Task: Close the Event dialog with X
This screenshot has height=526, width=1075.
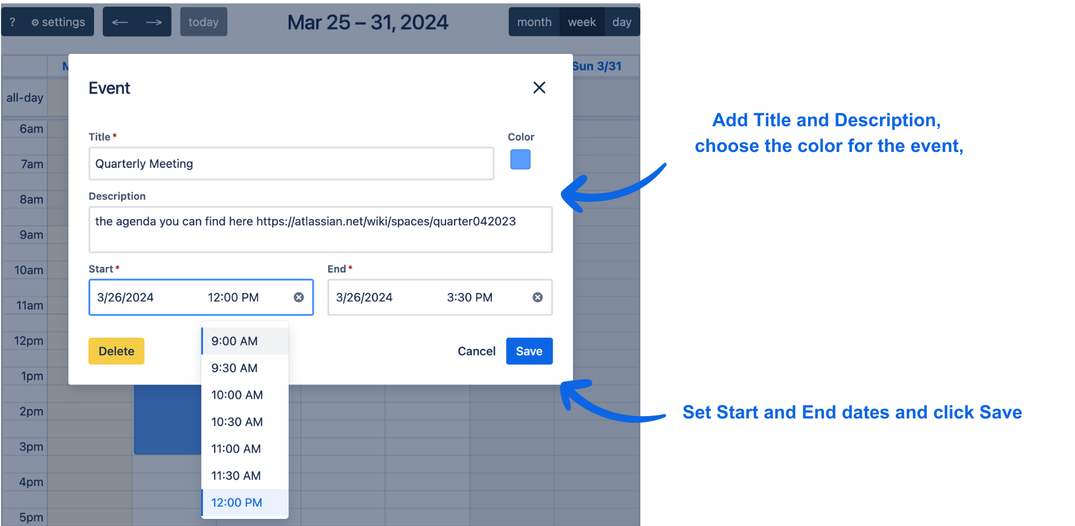Action: (539, 88)
